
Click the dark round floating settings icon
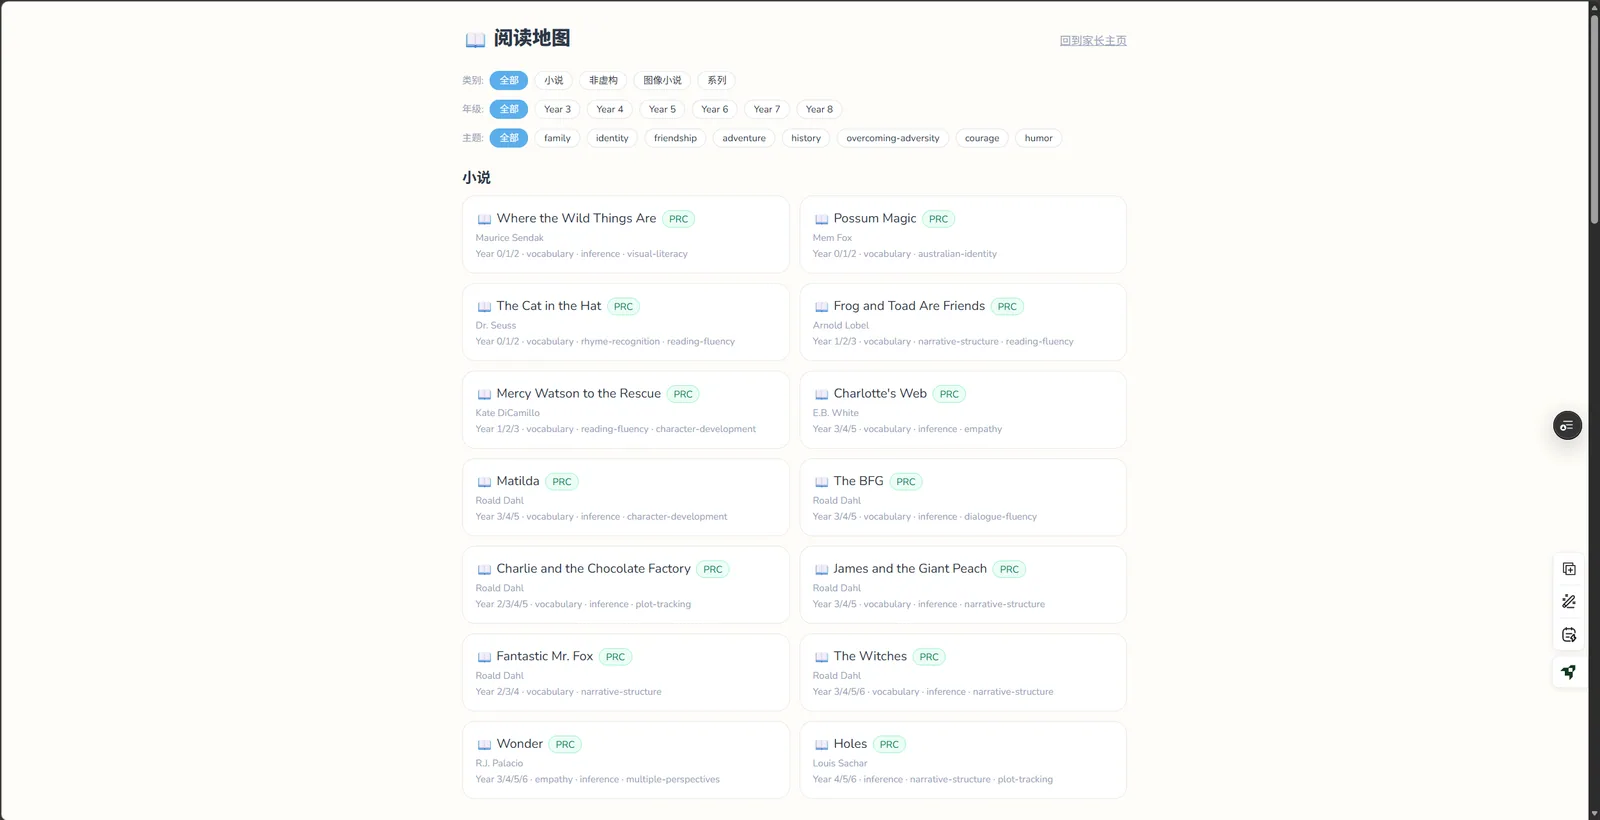coord(1567,426)
